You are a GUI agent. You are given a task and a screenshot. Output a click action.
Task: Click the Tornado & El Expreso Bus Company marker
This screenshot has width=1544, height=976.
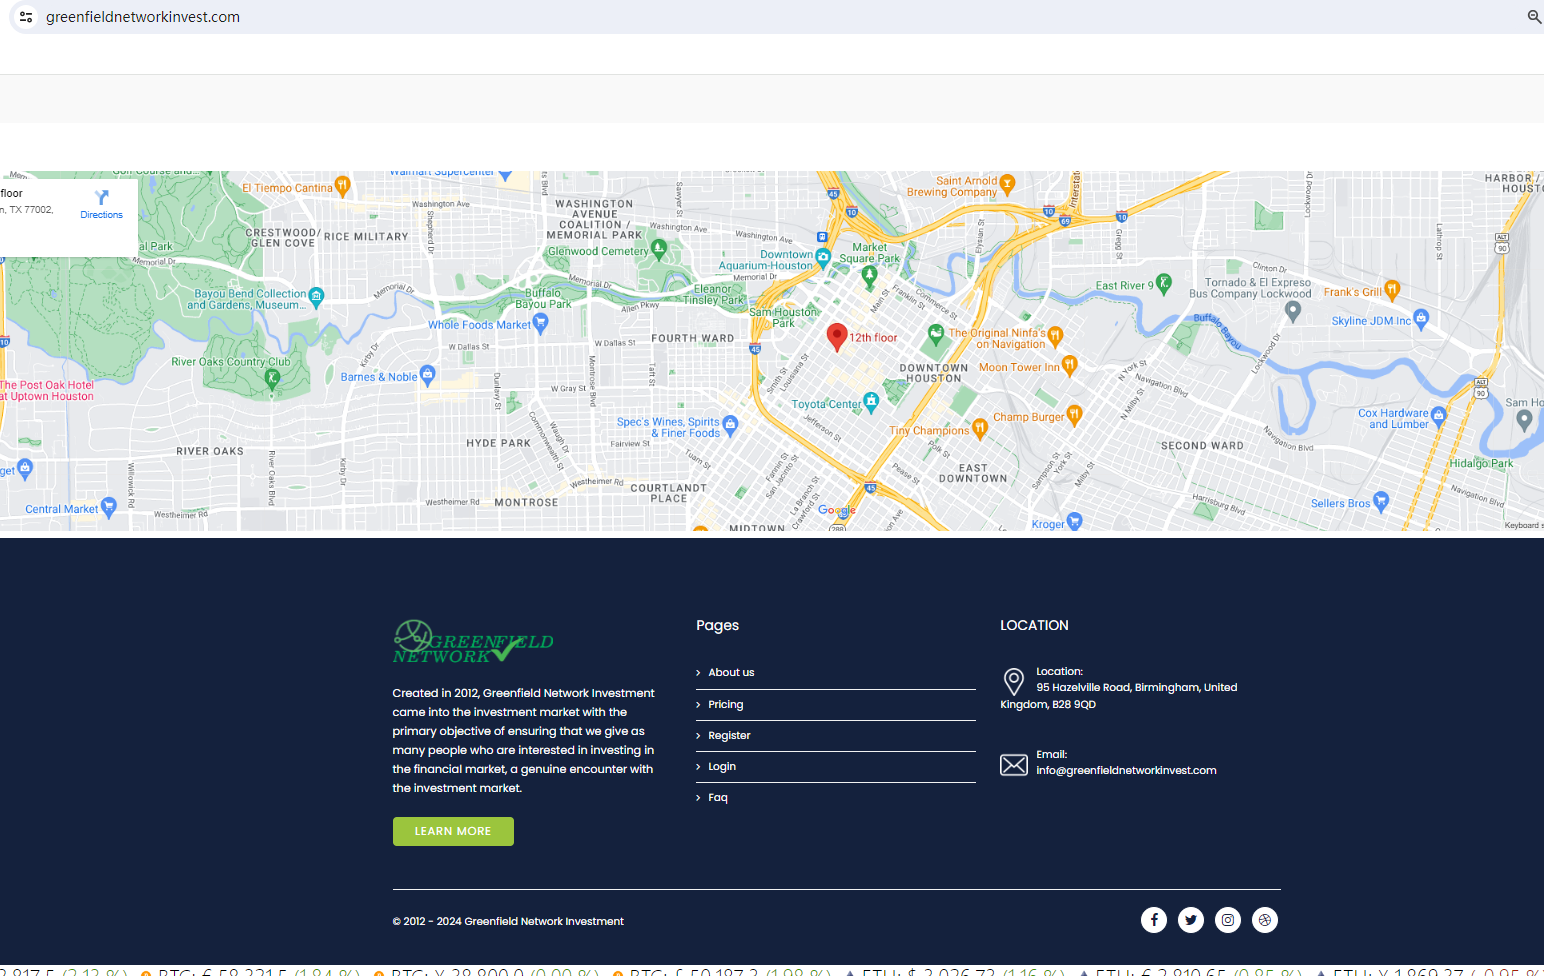coord(1293,311)
